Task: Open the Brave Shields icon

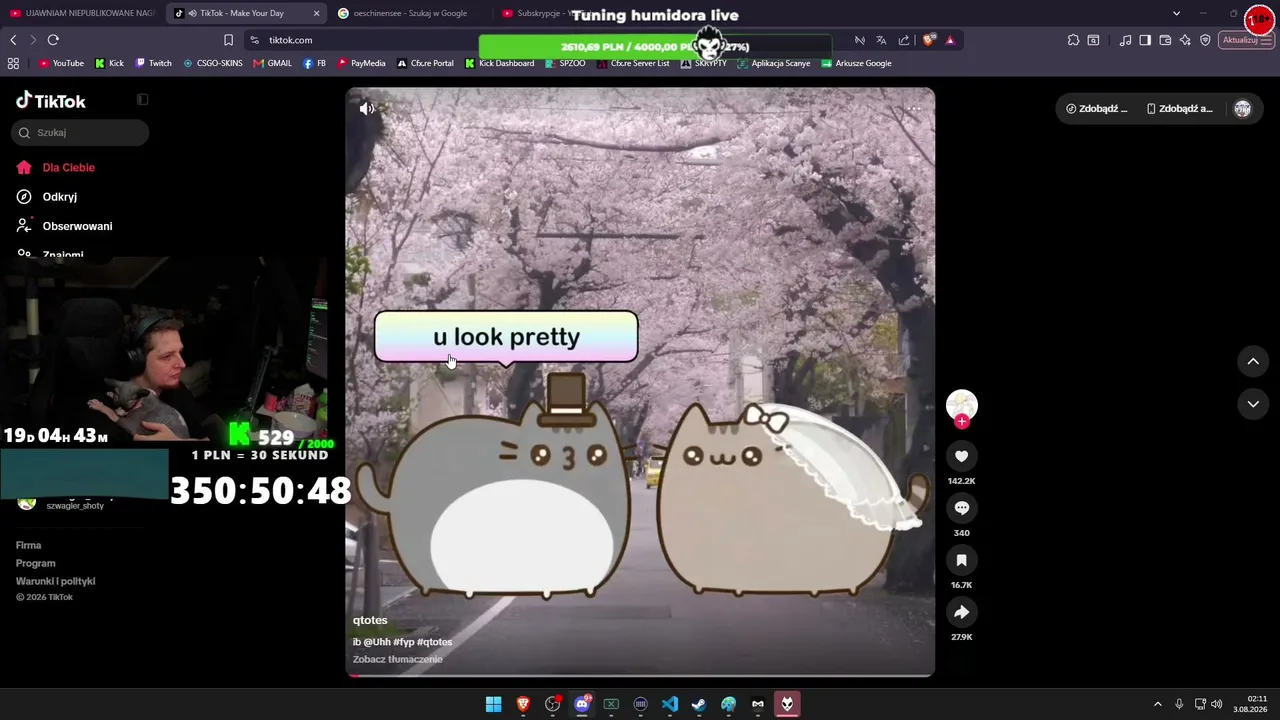Action: click(x=929, y=40)
